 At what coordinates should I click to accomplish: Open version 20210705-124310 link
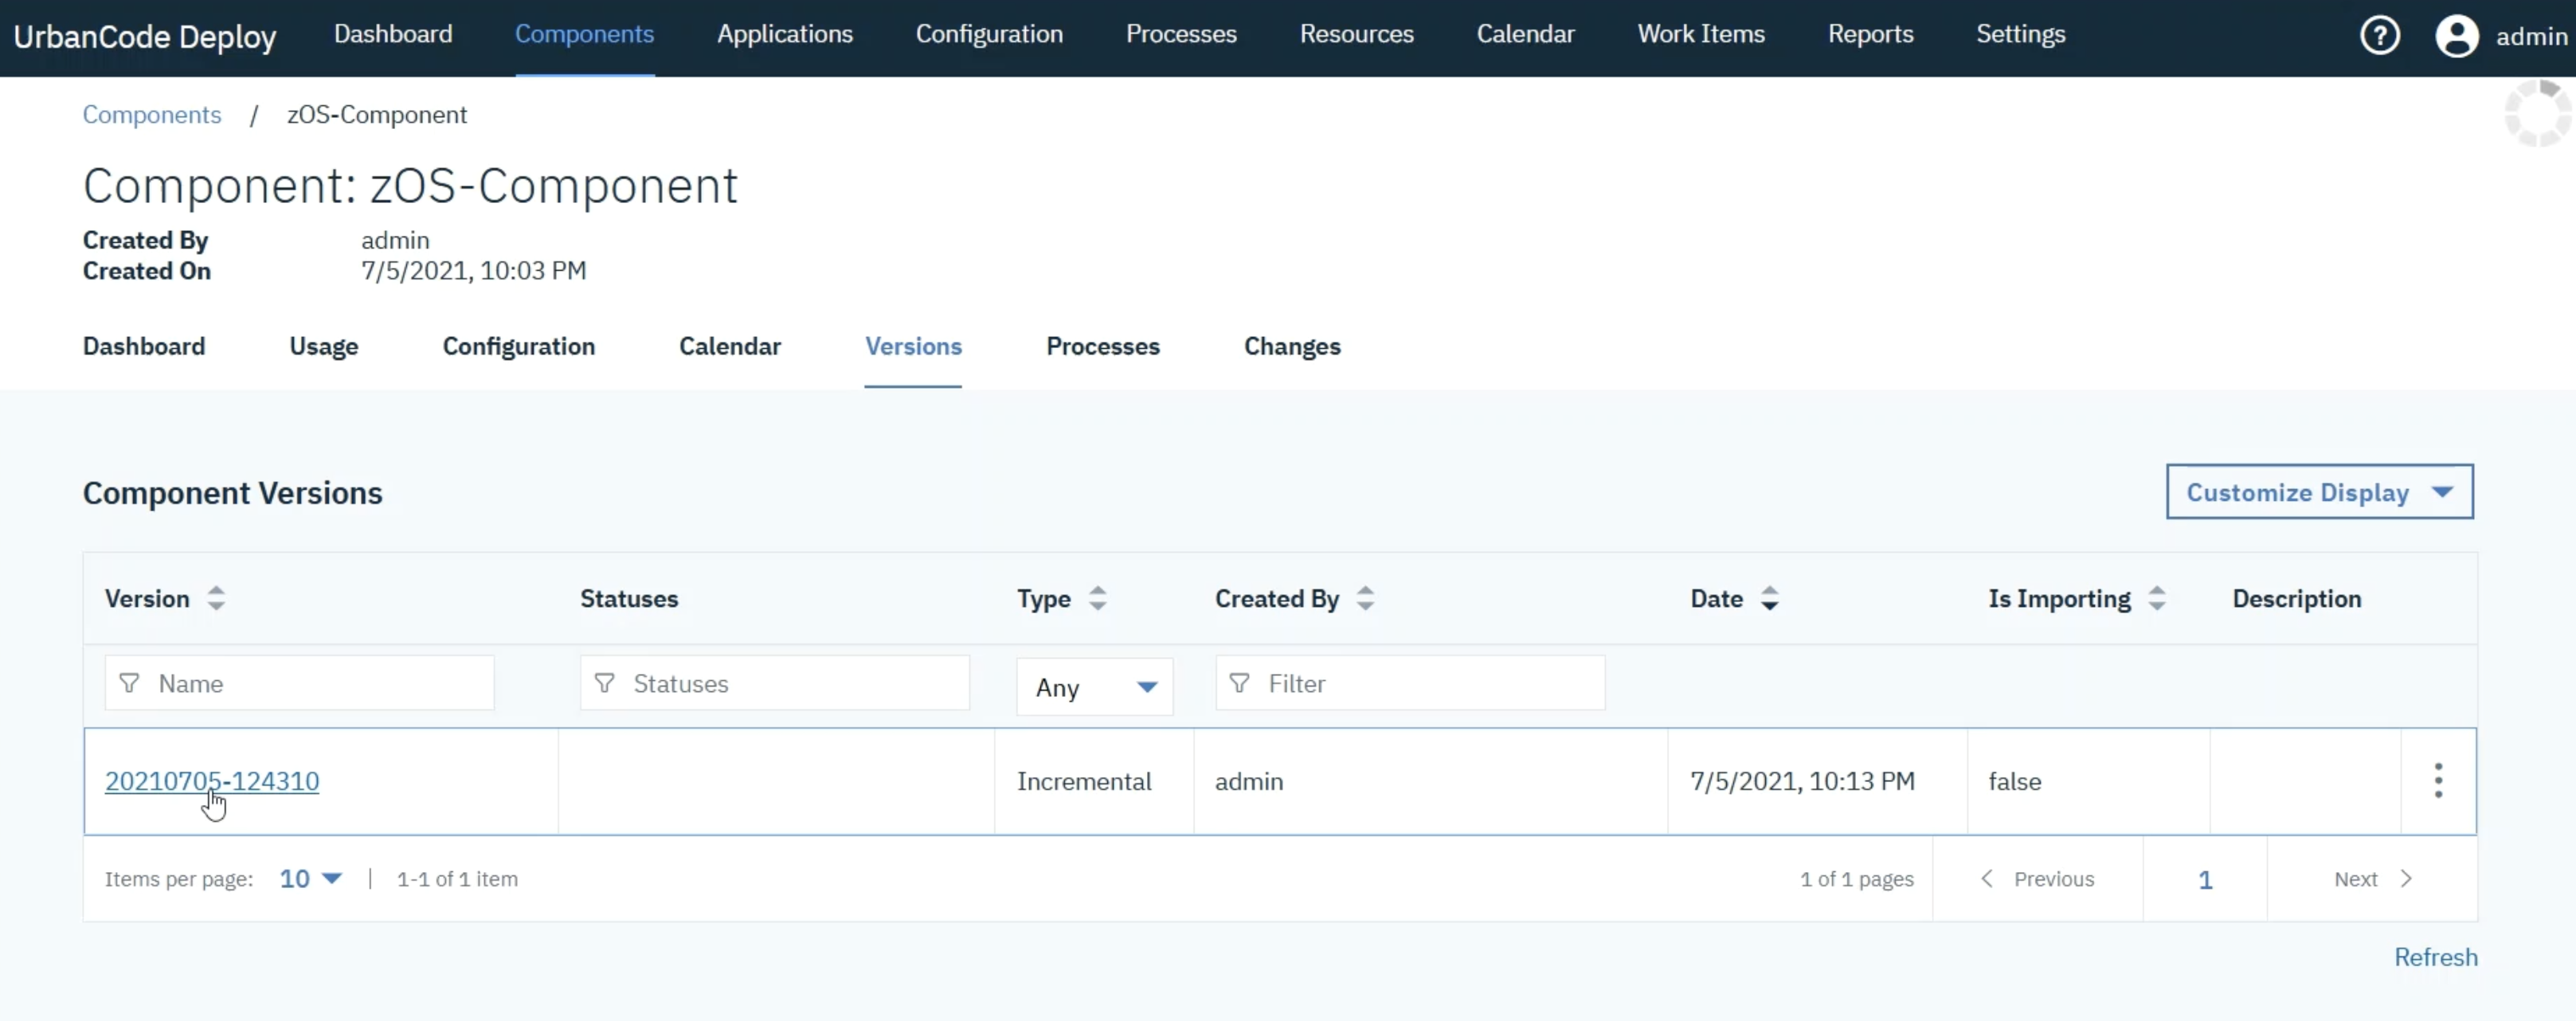tap(212, 780)
